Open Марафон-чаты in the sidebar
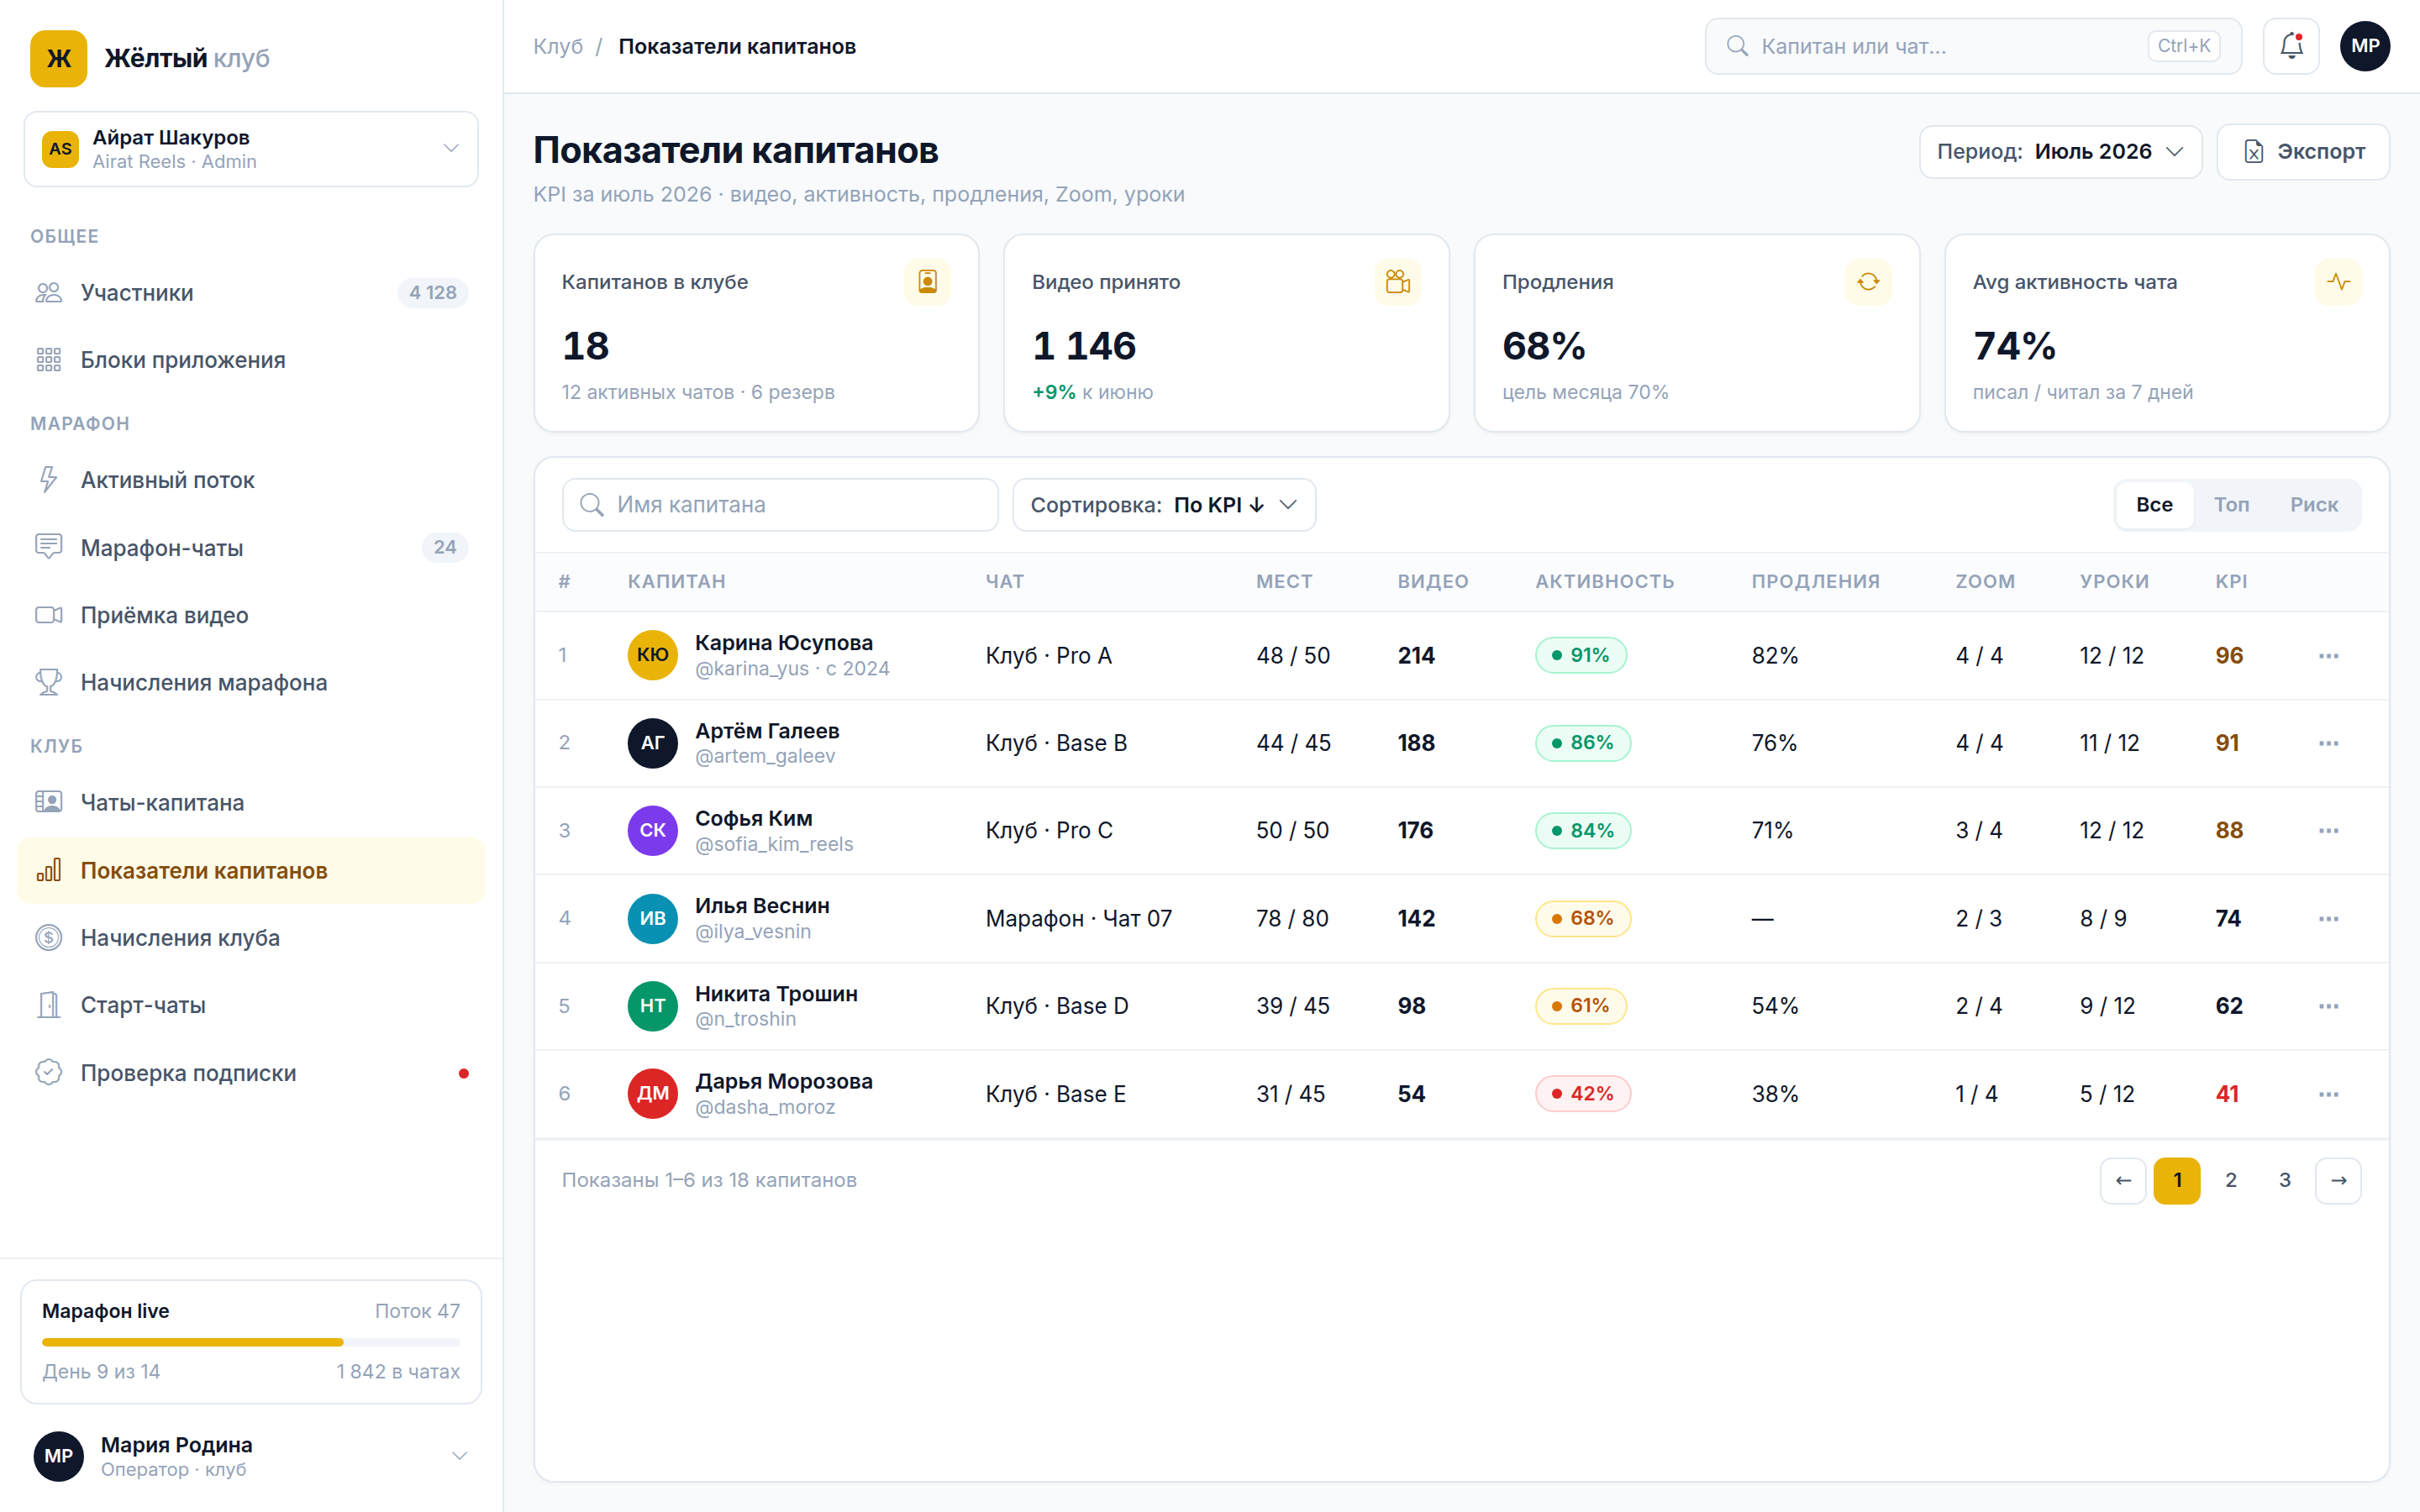 (251, 548)
